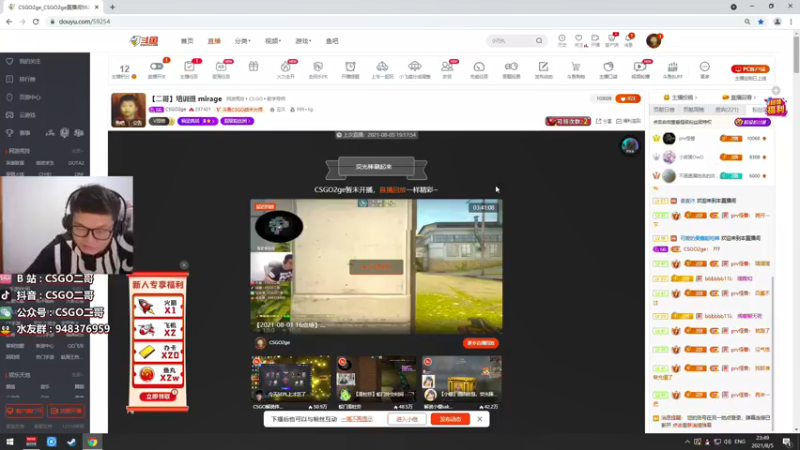Click the red post-update button in bottom banner
Screen dimensions: 800x450
(x=450, y=419)
